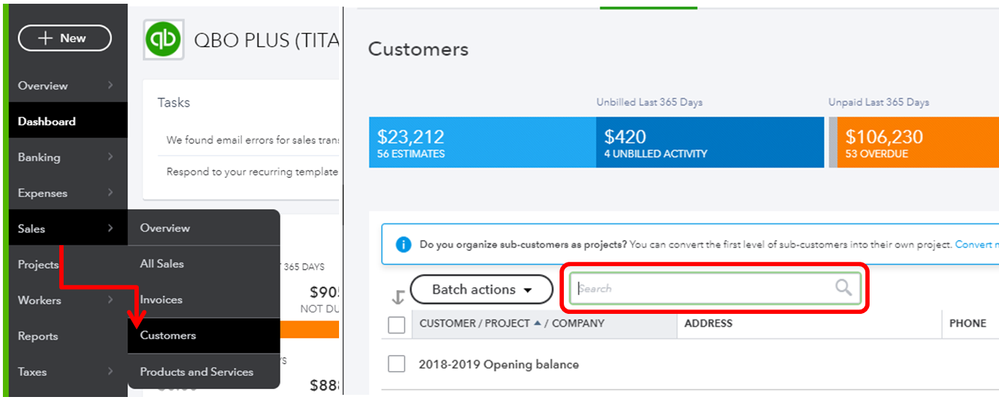Click the Convert now link
This screenshot has height=400, width=999.
[x=976, y=244]
